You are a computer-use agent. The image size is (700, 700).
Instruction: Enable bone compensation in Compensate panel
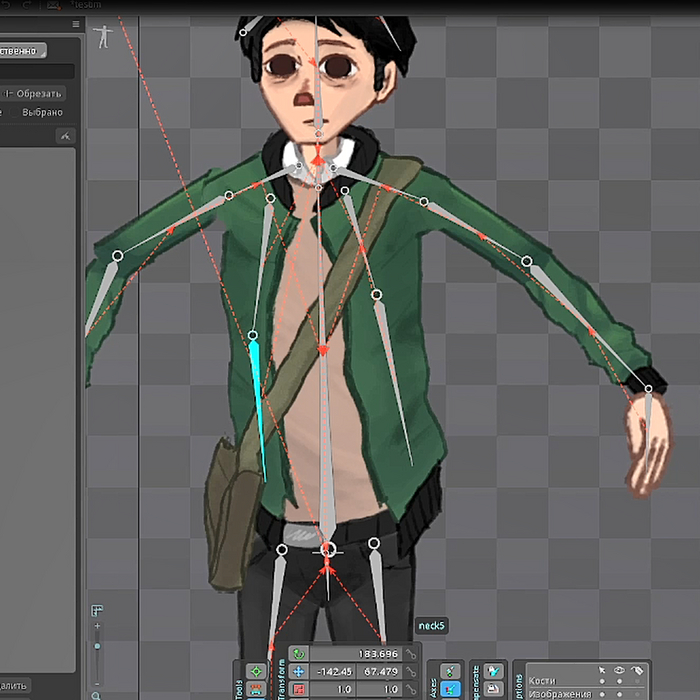[x=494, y=671]
